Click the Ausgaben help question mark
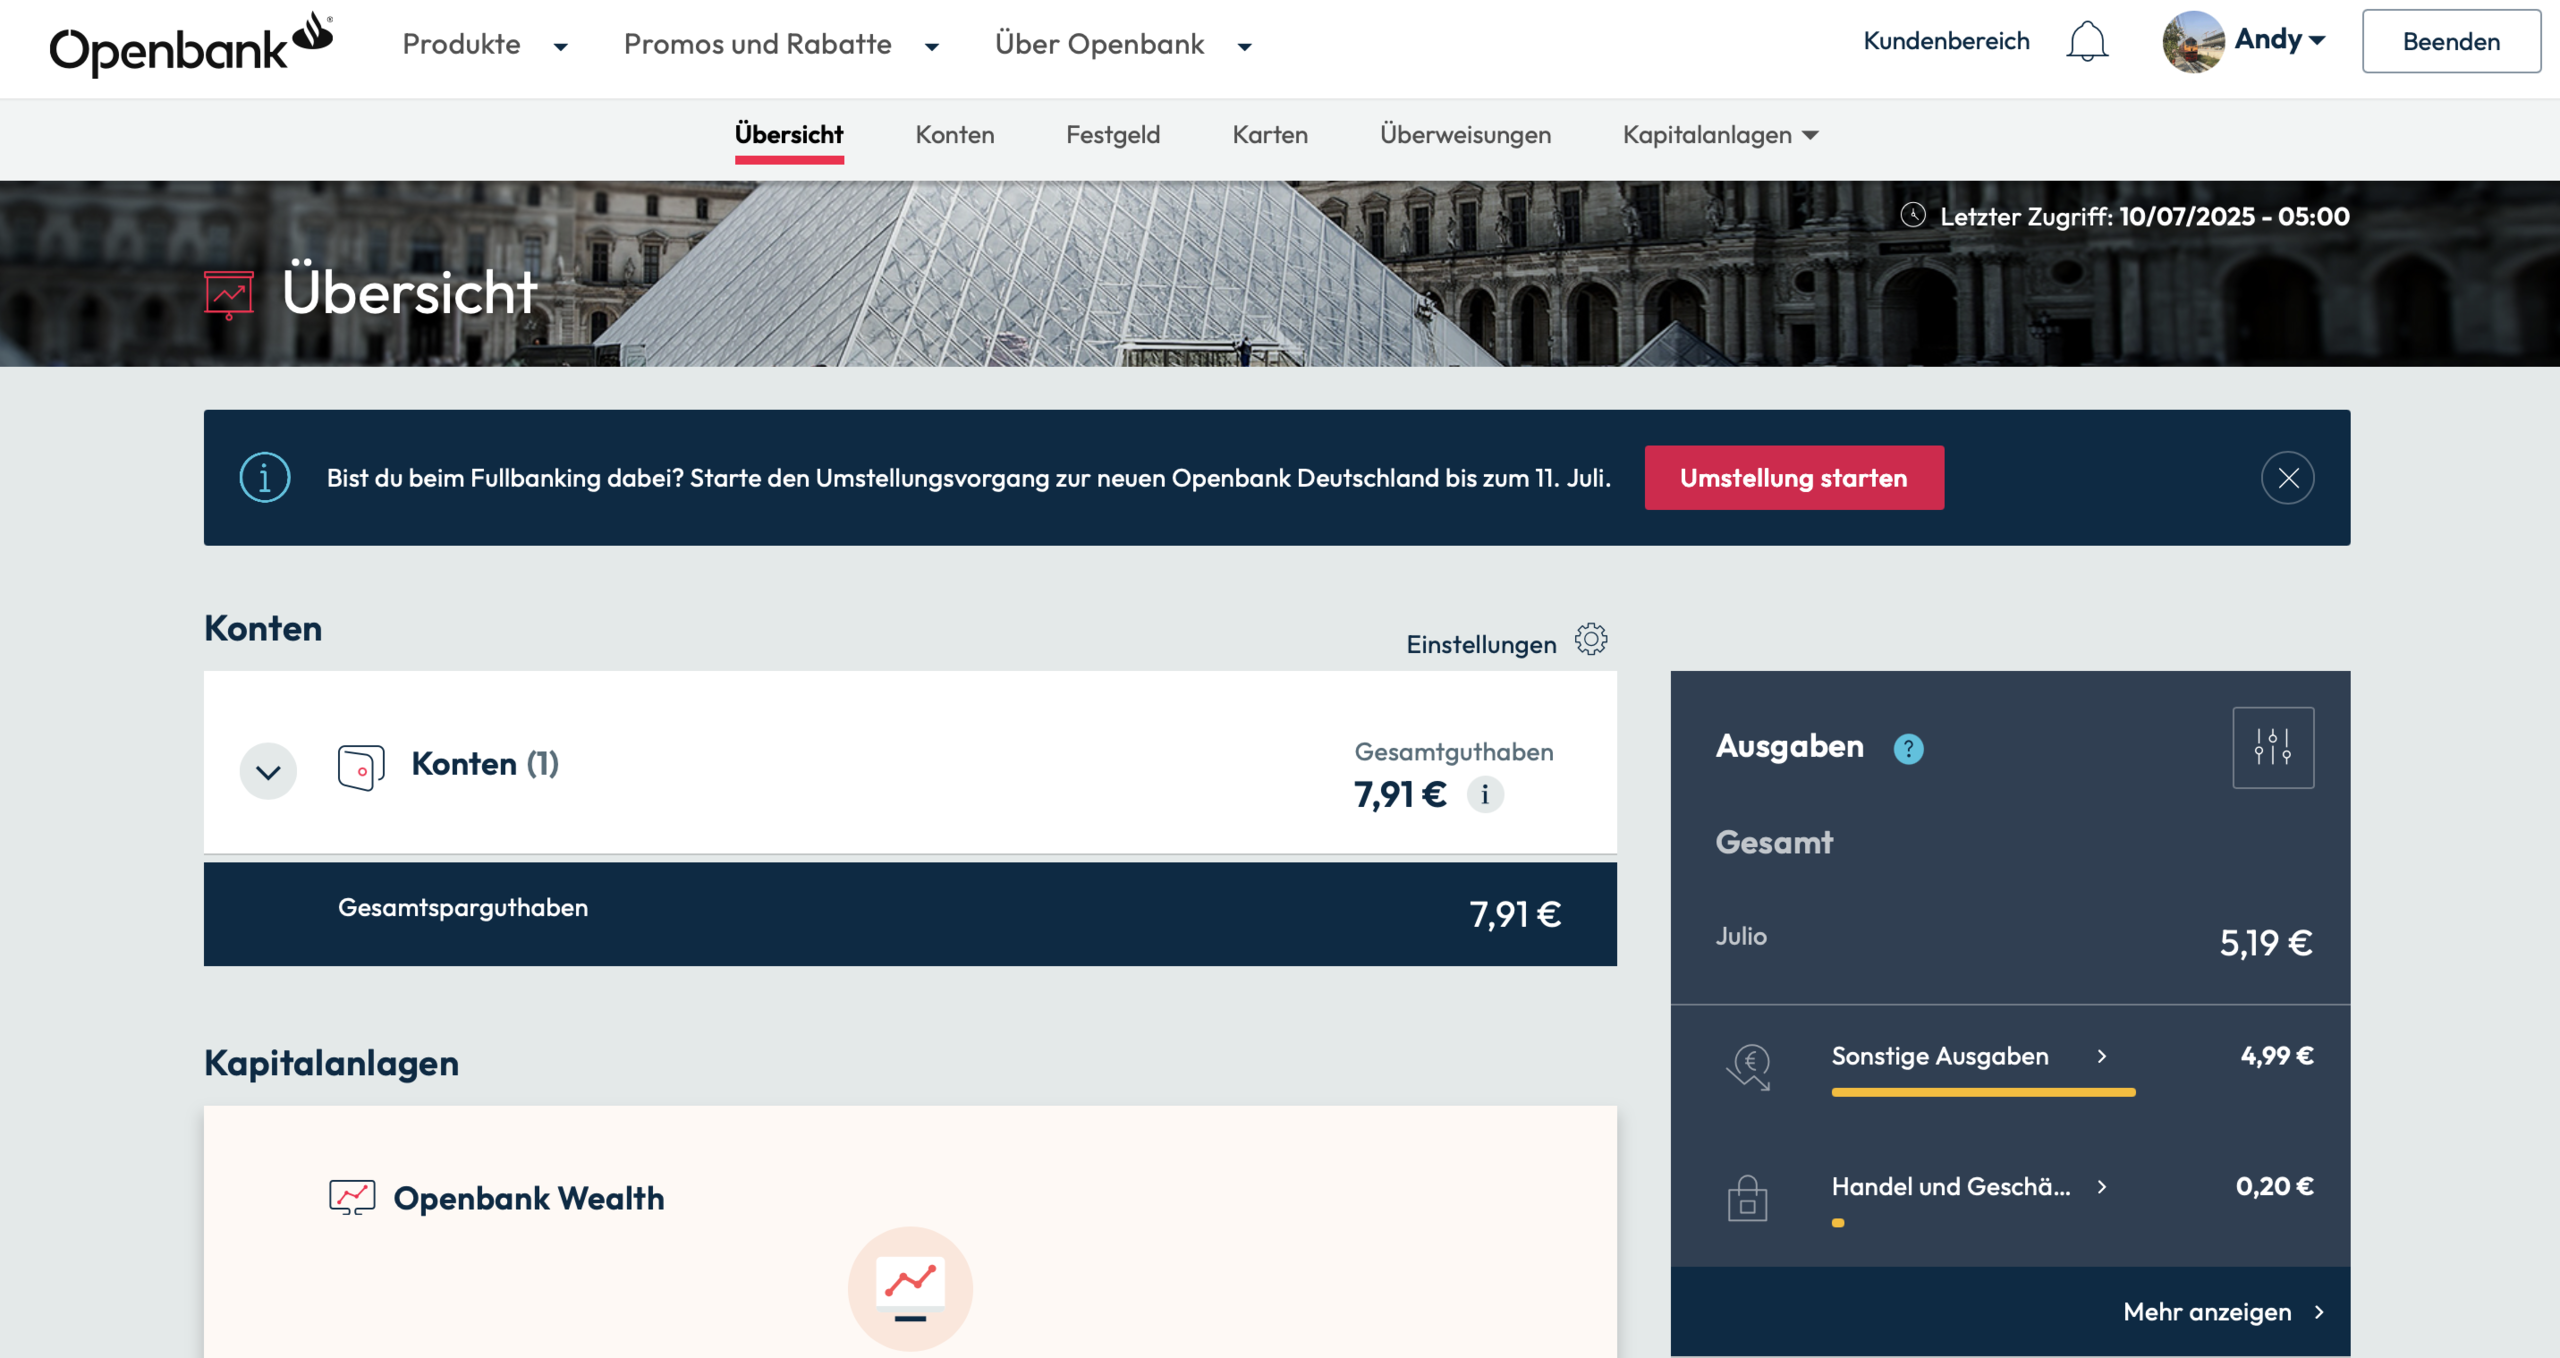Viewport: 2560px width, 1358px height. [1908, 749]
